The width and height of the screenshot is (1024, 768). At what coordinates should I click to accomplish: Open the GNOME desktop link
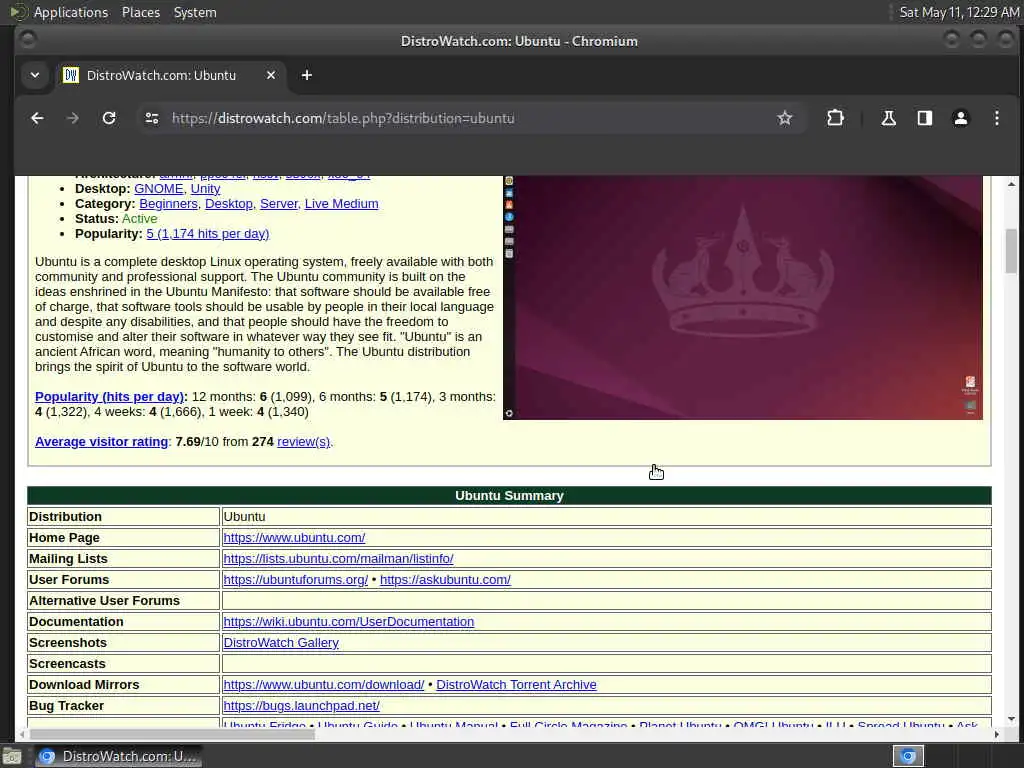coord(159,189)
